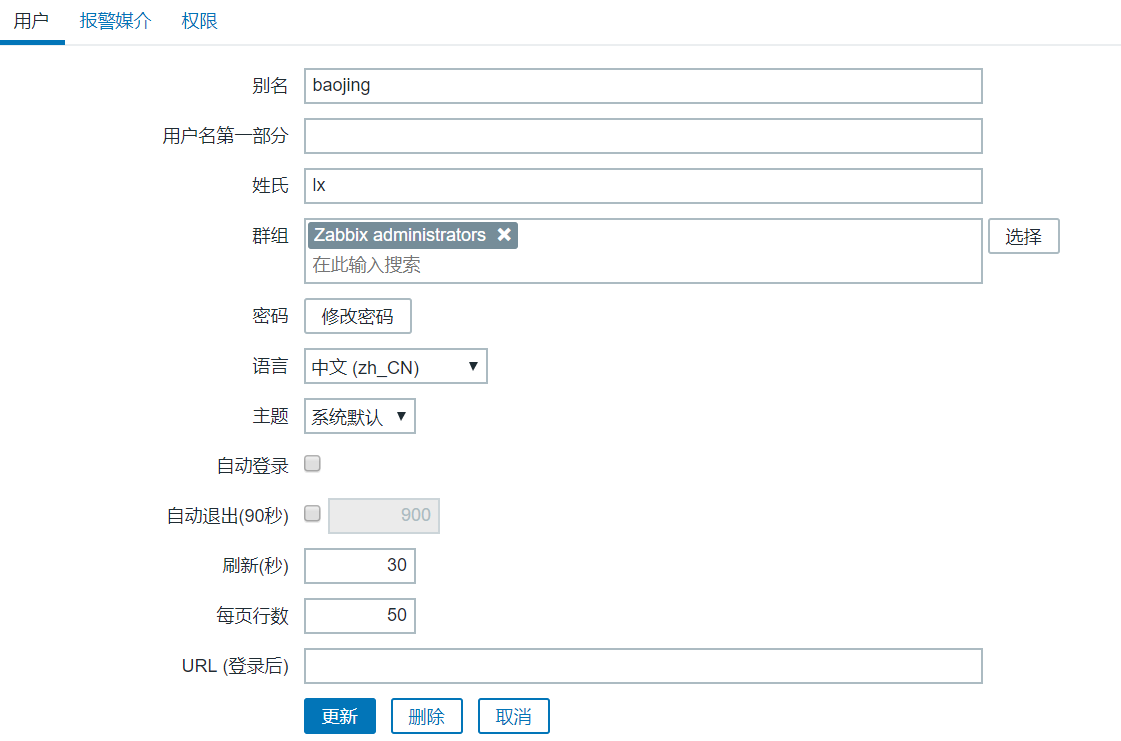
Task: Click the group search input box
Action: [640, 265]
